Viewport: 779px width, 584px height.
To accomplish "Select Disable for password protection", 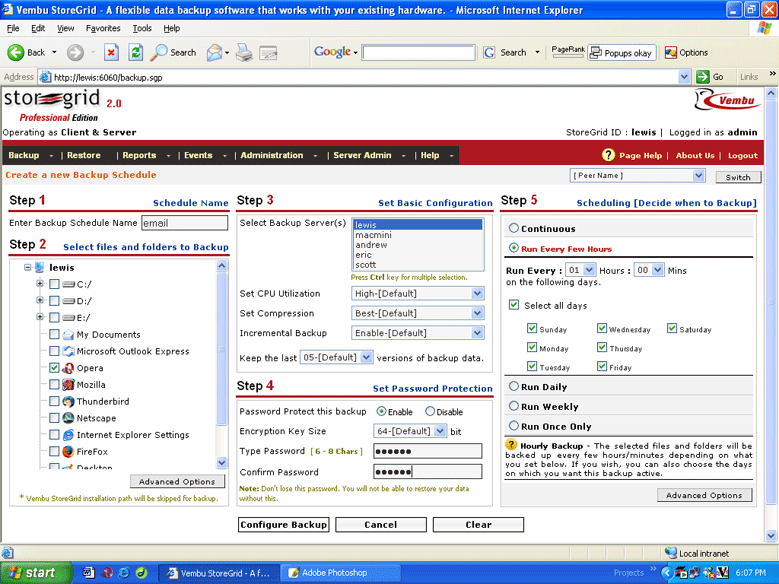I will coord(430,411).
